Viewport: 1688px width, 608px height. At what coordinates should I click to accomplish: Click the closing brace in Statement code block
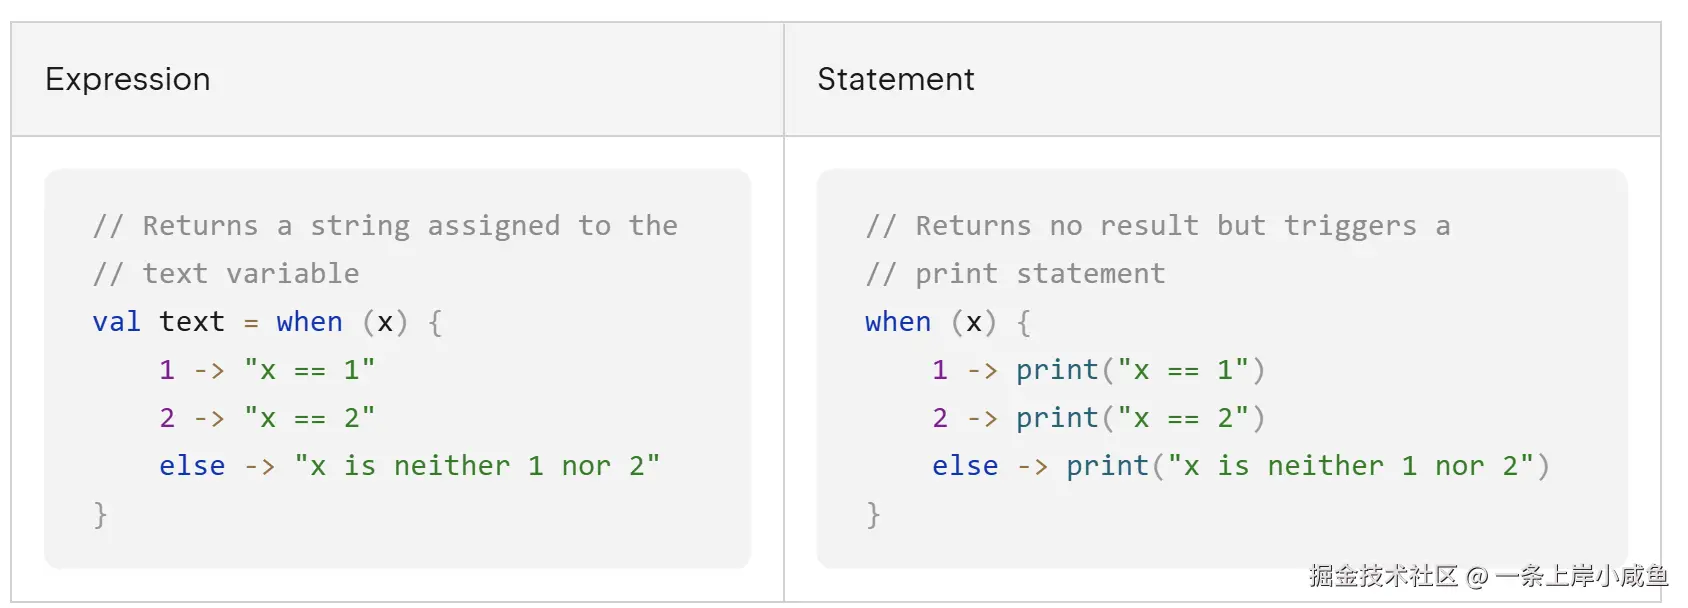tap(873, 514)
